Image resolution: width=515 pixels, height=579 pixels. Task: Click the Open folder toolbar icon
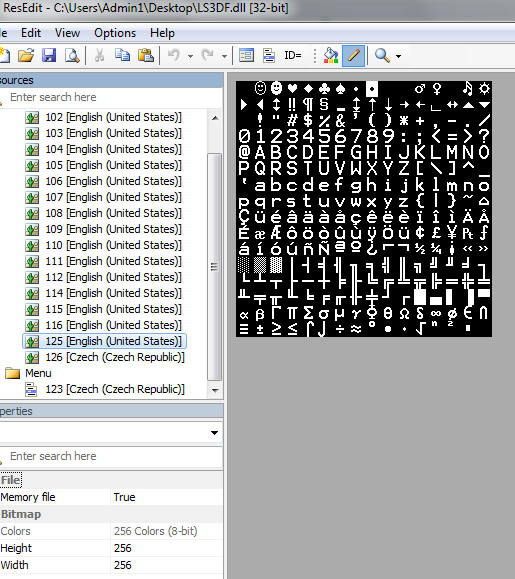click(x=26, y=56)
